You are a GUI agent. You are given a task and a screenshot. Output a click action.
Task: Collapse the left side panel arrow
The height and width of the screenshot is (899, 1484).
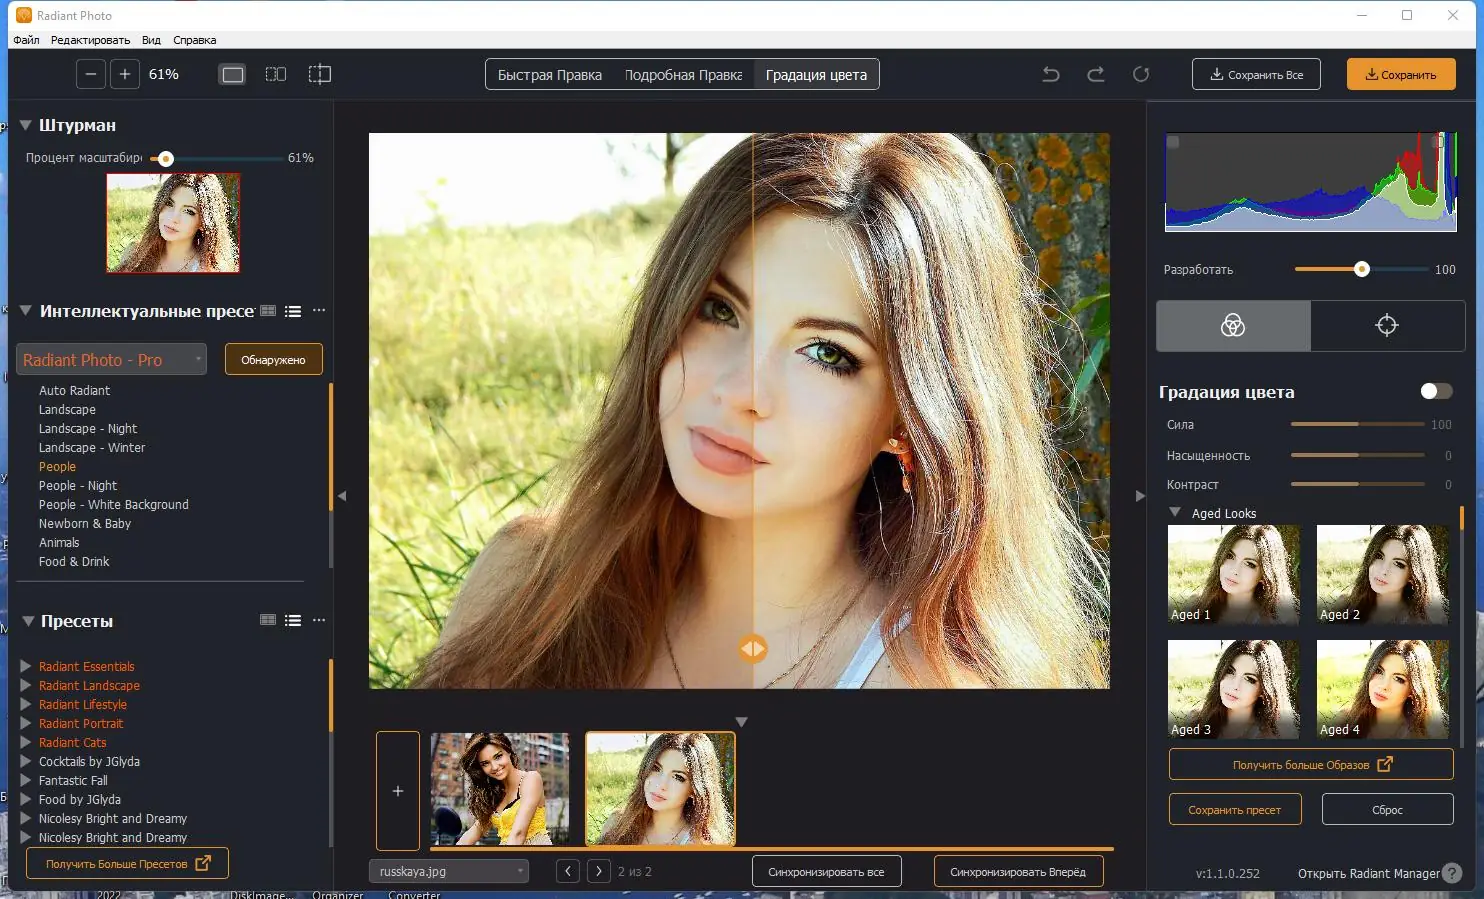342,496
